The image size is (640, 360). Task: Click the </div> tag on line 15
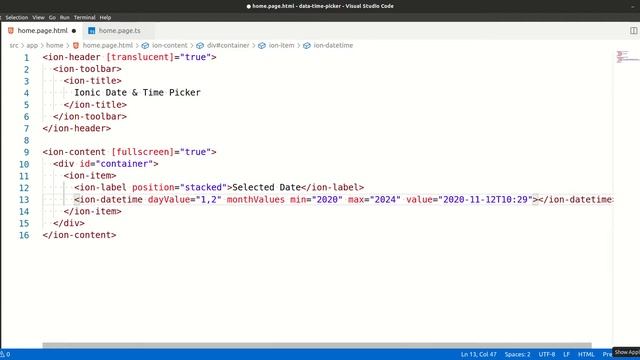click(x=69, y=223)
